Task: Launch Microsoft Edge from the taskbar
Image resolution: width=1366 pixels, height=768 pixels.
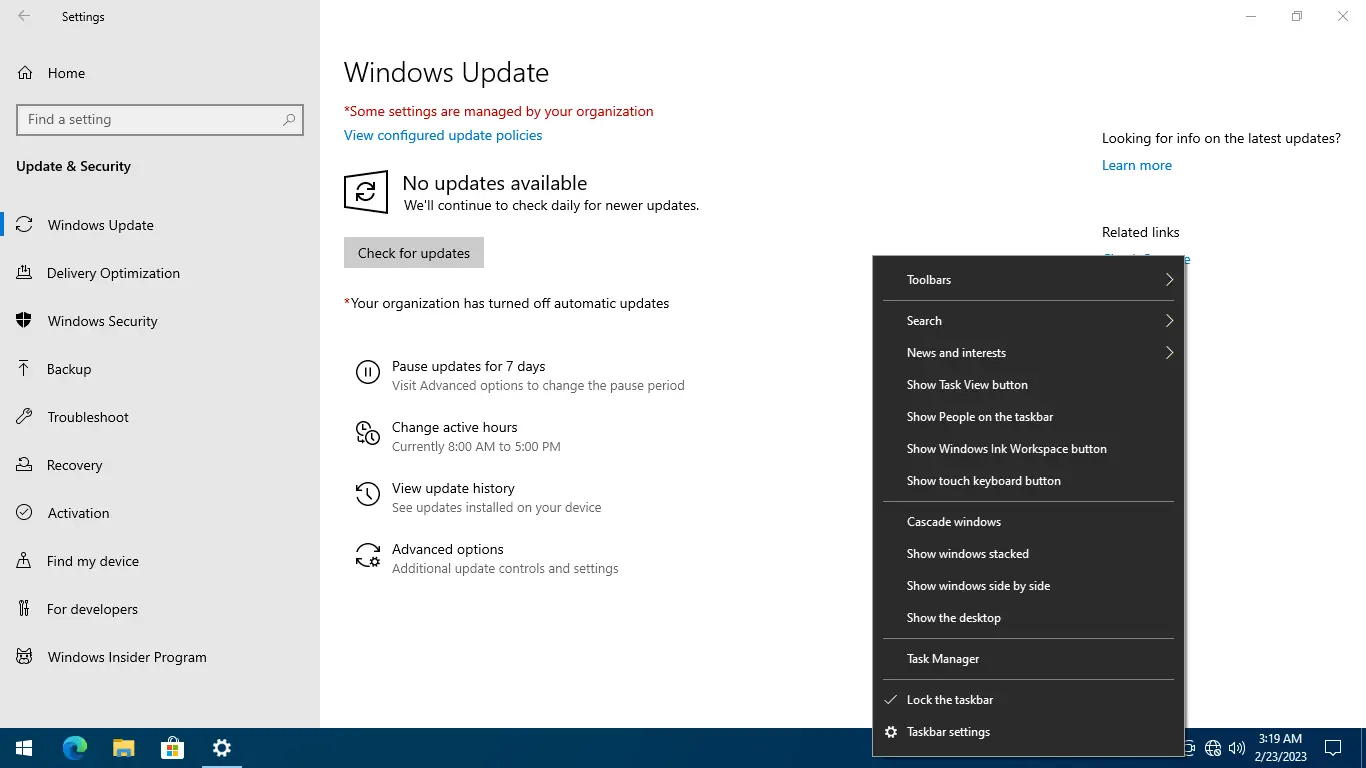Action: coord(74,748)
